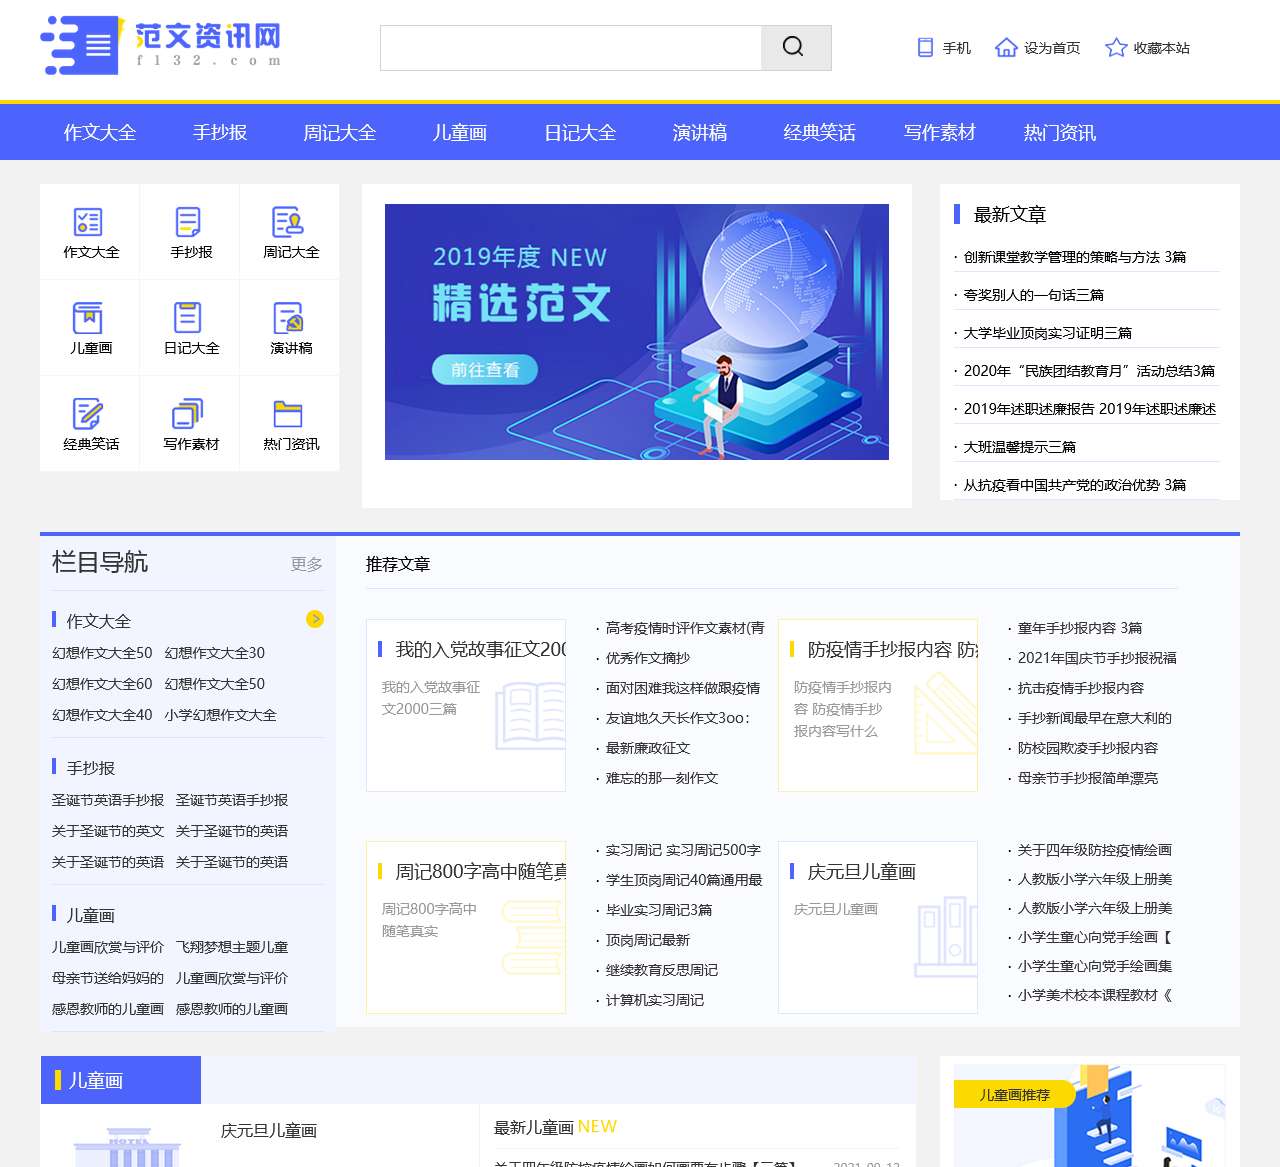
Task: Open 顶岗周记最新 recommended article
Action: [648, 940]
